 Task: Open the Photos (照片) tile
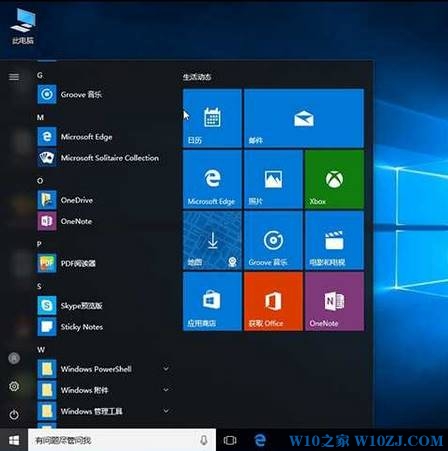[273, 179]
